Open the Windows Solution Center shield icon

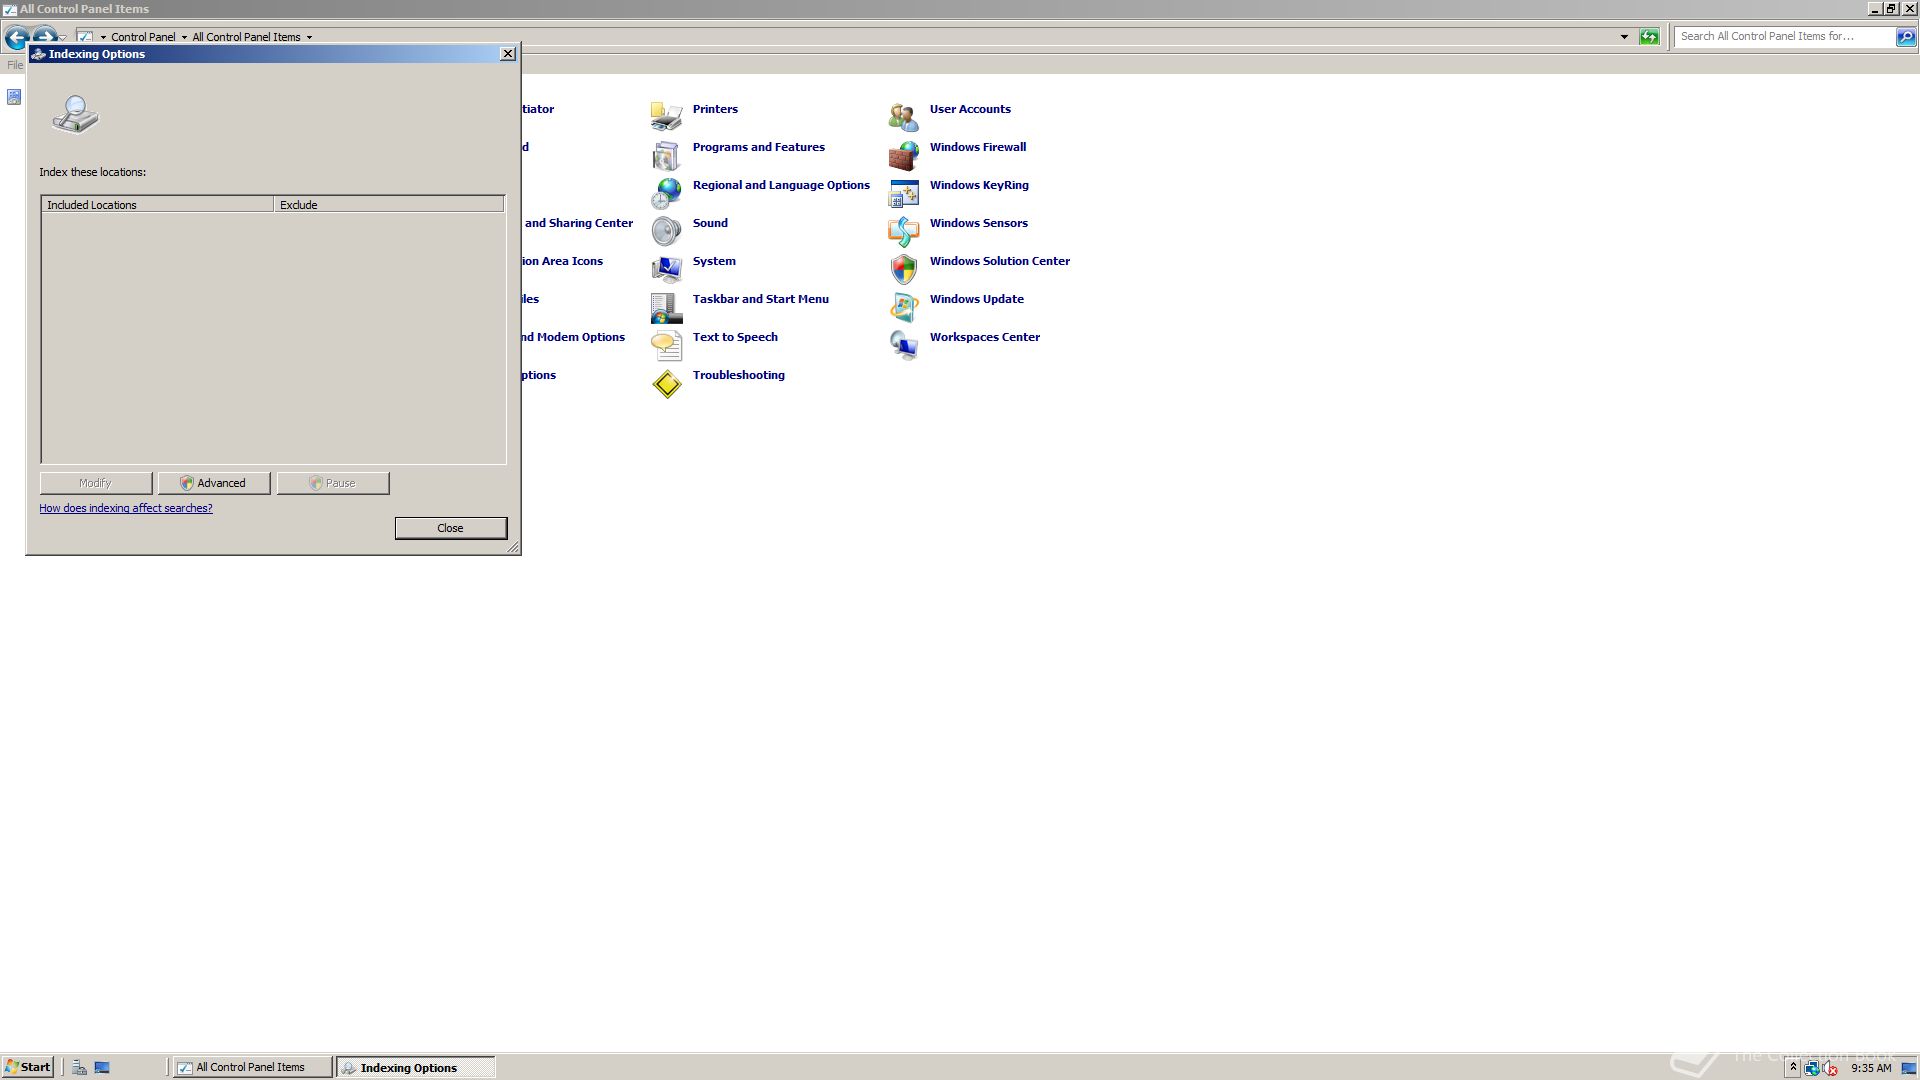coord(903,268)
